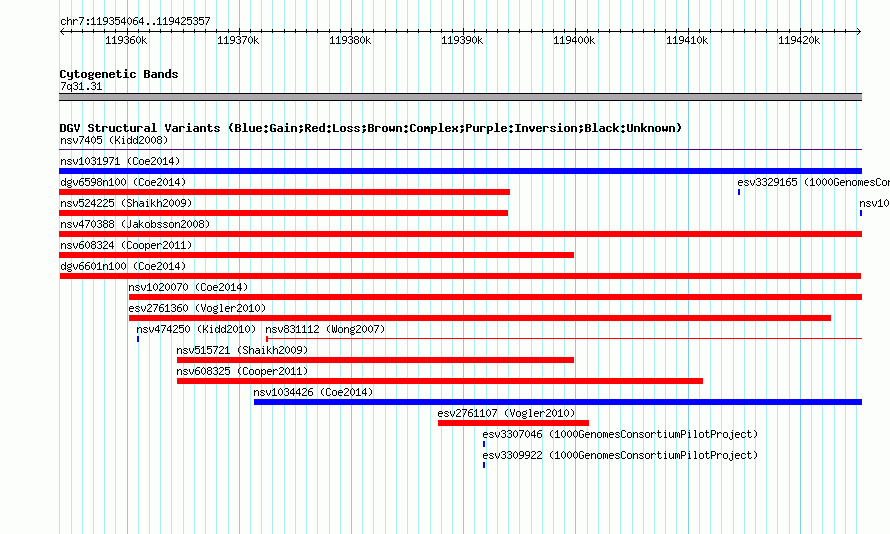Open nsv474250 (Kidd2010) label

(196, 329)
